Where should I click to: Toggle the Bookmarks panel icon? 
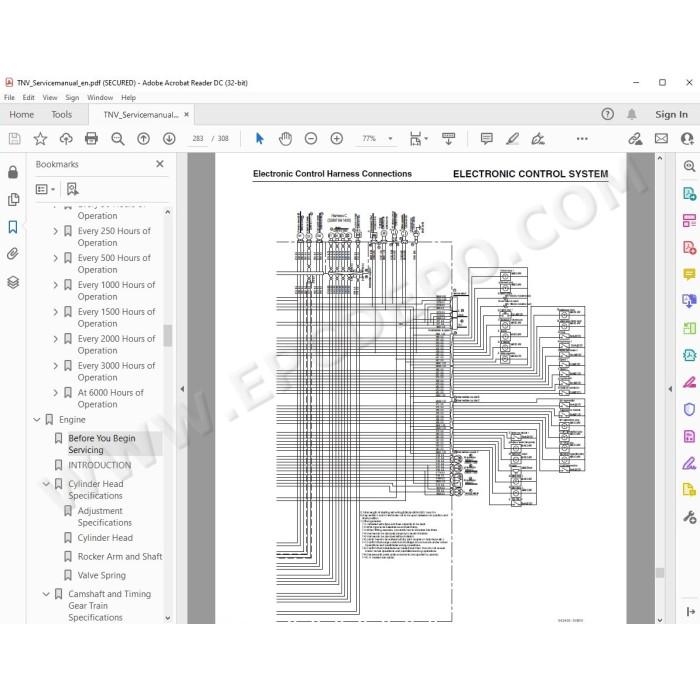pos(13,227)
